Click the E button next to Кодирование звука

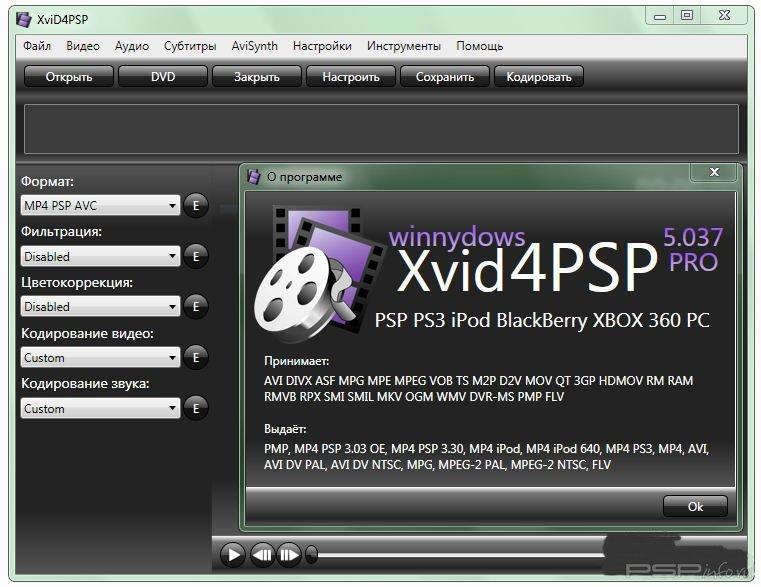point(196,409)
